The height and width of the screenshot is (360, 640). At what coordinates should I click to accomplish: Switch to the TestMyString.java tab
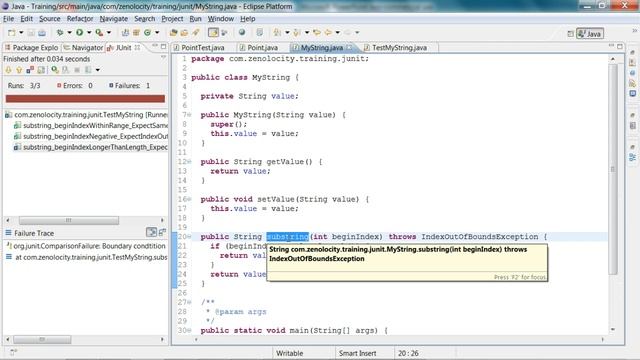[399, 48]
